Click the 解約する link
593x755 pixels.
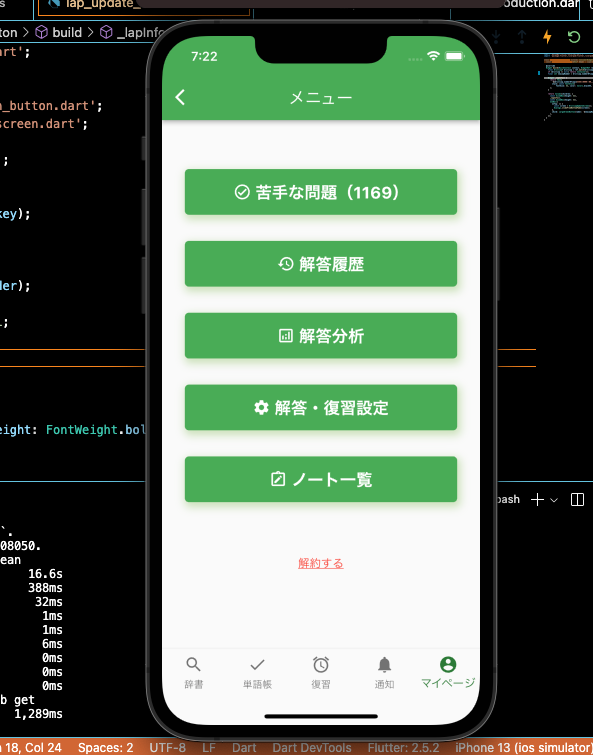321,563
